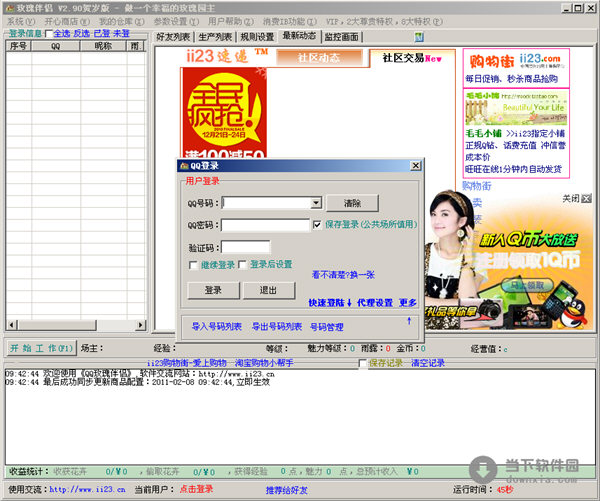
Task: Focus the 验证码 input field
Action: [246, 247]
